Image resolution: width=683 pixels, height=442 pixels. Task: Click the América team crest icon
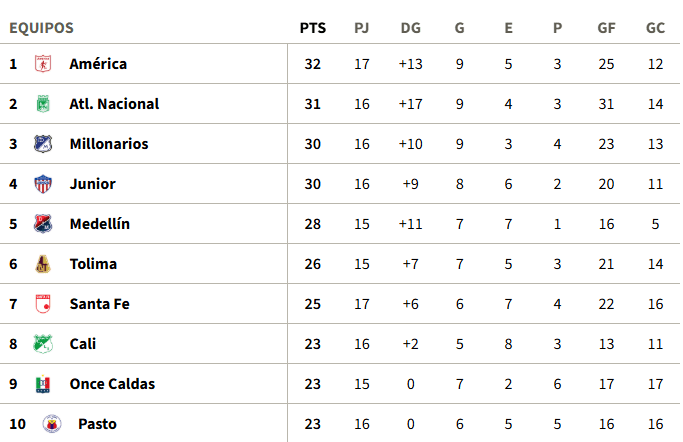coord(43,64)
